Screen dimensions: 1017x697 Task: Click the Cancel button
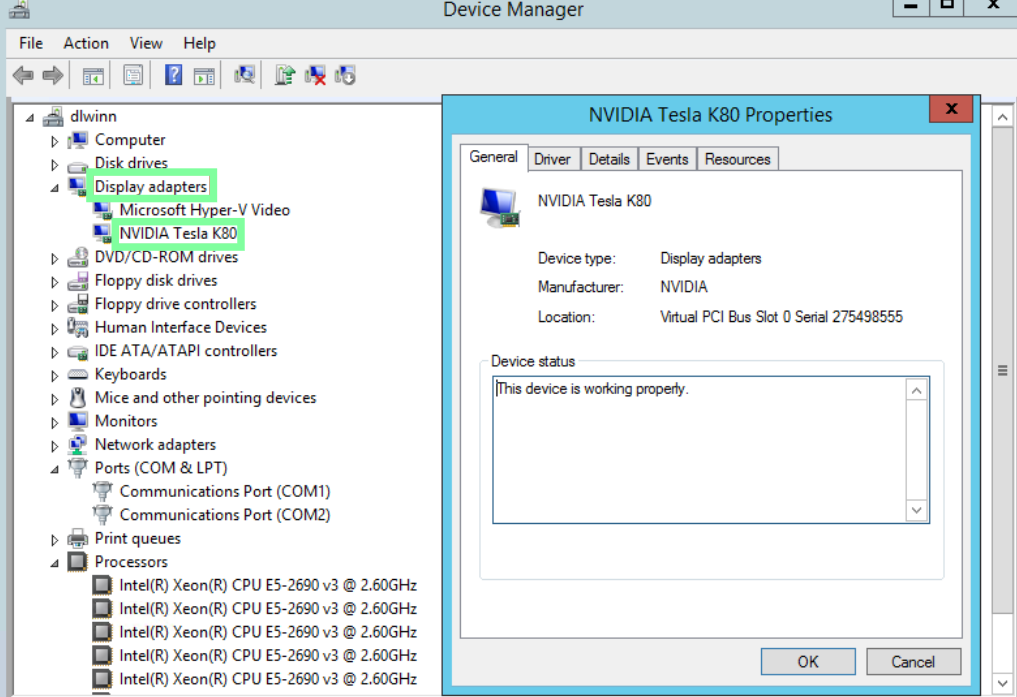pyautogui.click(x=912, y=661)
